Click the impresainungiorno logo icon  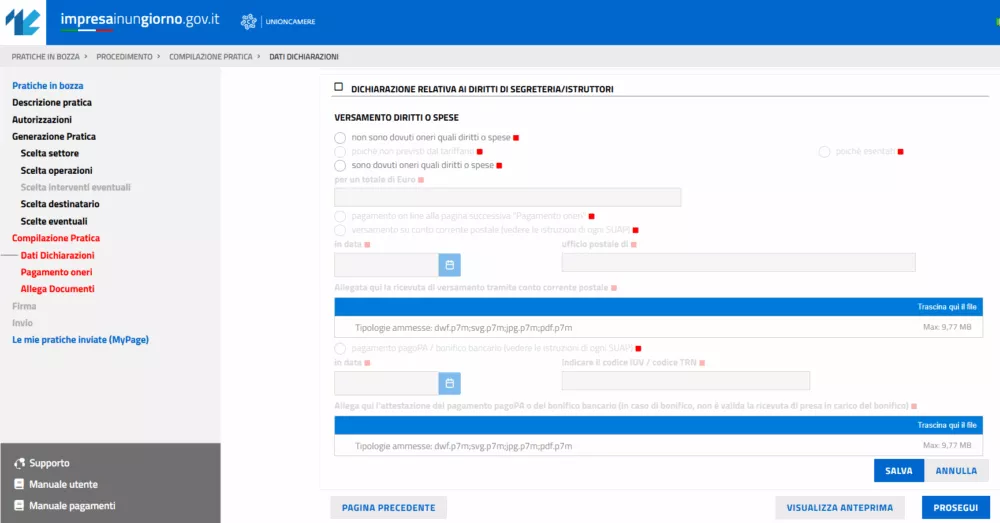[24, 22]
